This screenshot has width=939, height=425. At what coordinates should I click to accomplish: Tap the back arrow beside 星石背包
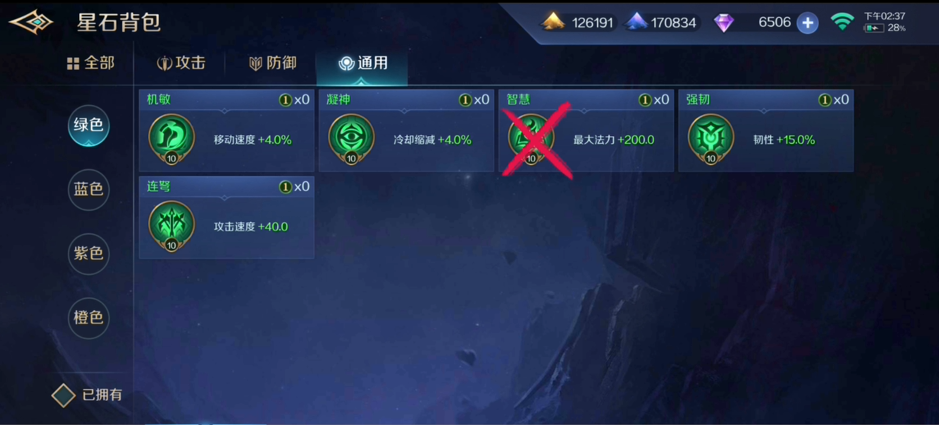(x=31, y=23)
